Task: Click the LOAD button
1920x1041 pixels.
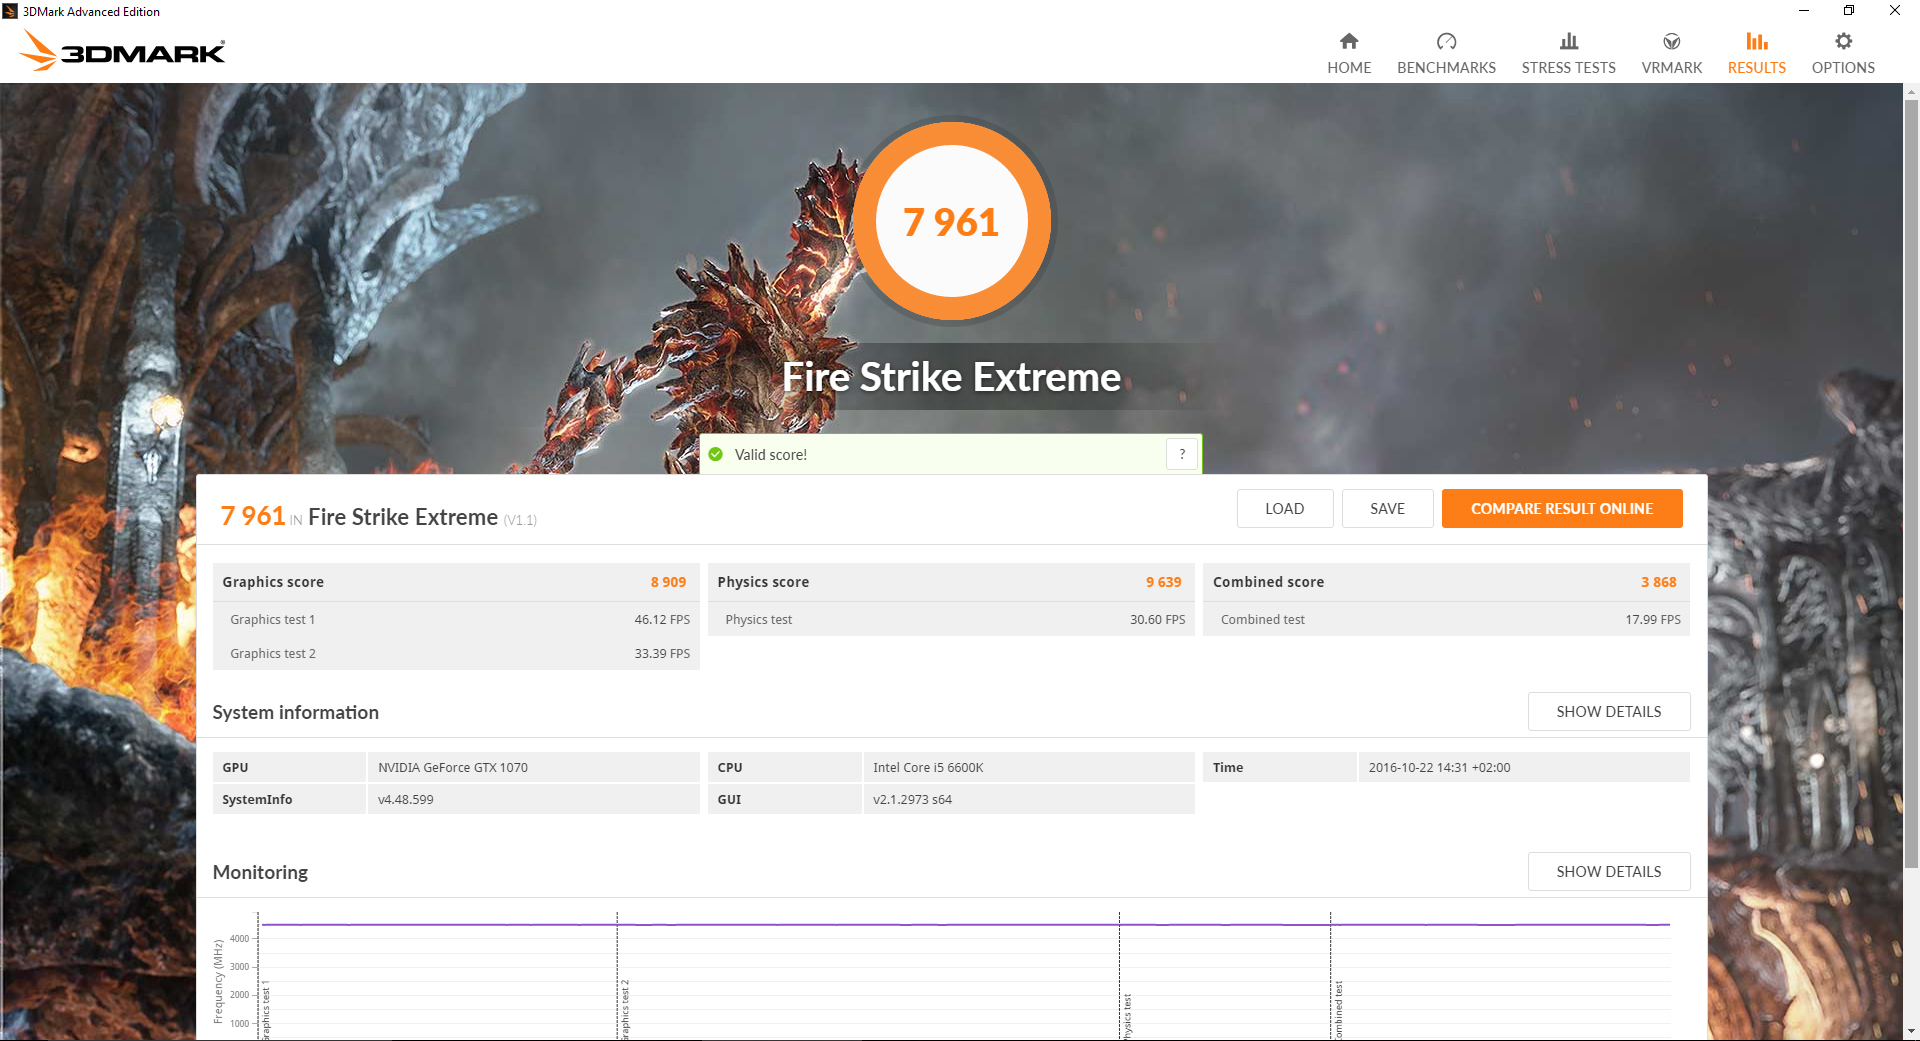Action: pos(1285,508)
